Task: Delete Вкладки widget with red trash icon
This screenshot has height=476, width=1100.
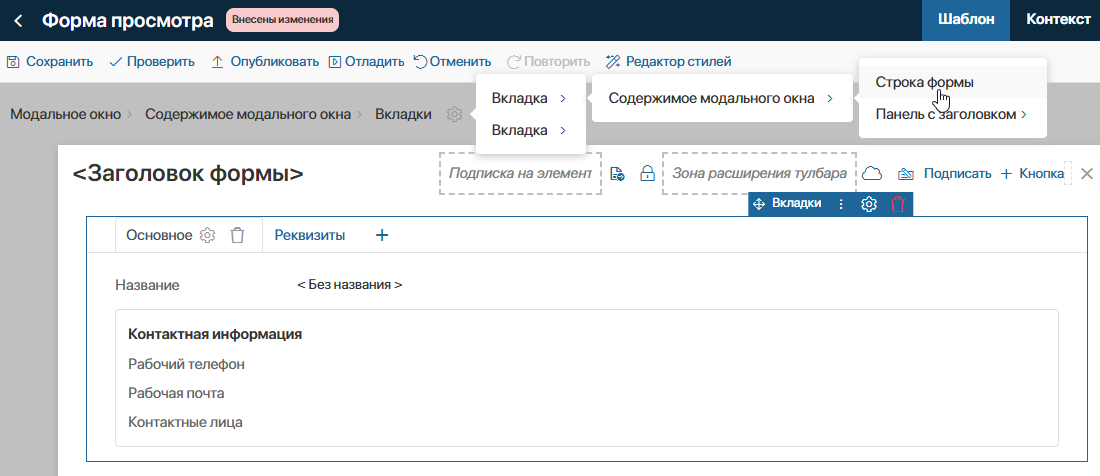Action: click(897, 204)
